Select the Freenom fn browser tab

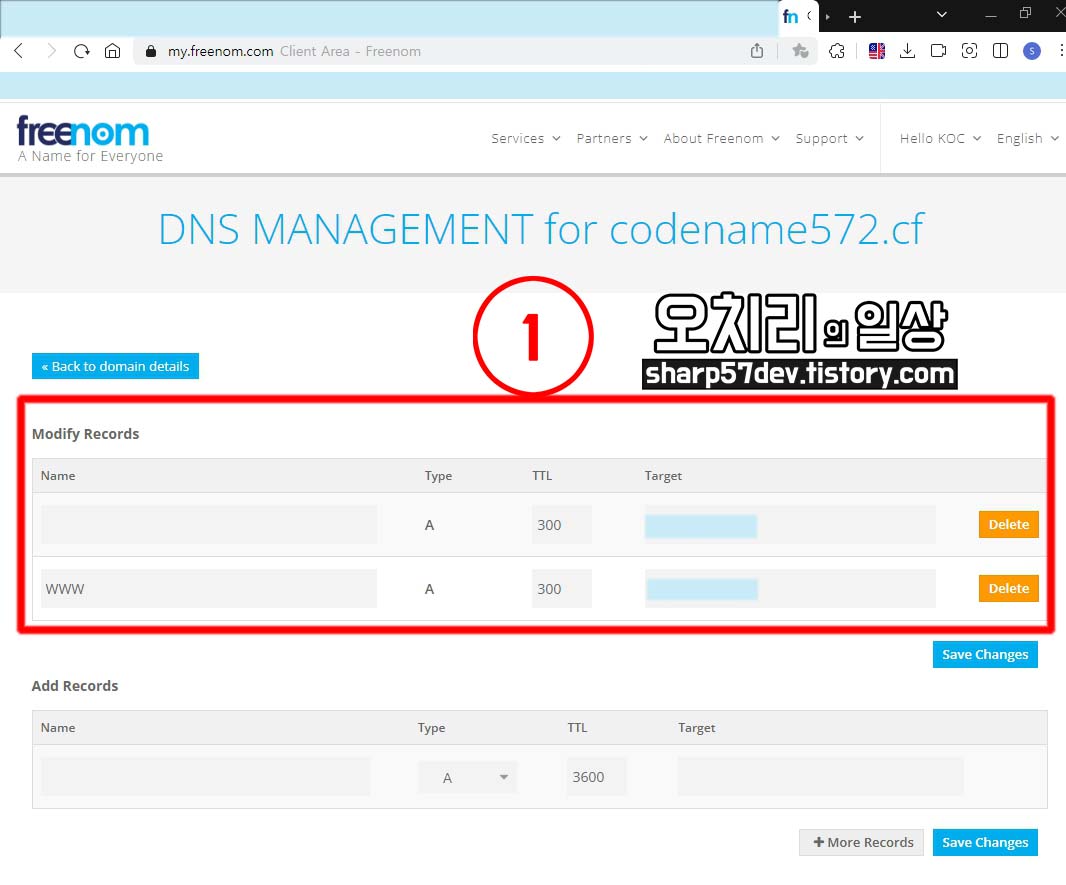[x=798, y=16]
